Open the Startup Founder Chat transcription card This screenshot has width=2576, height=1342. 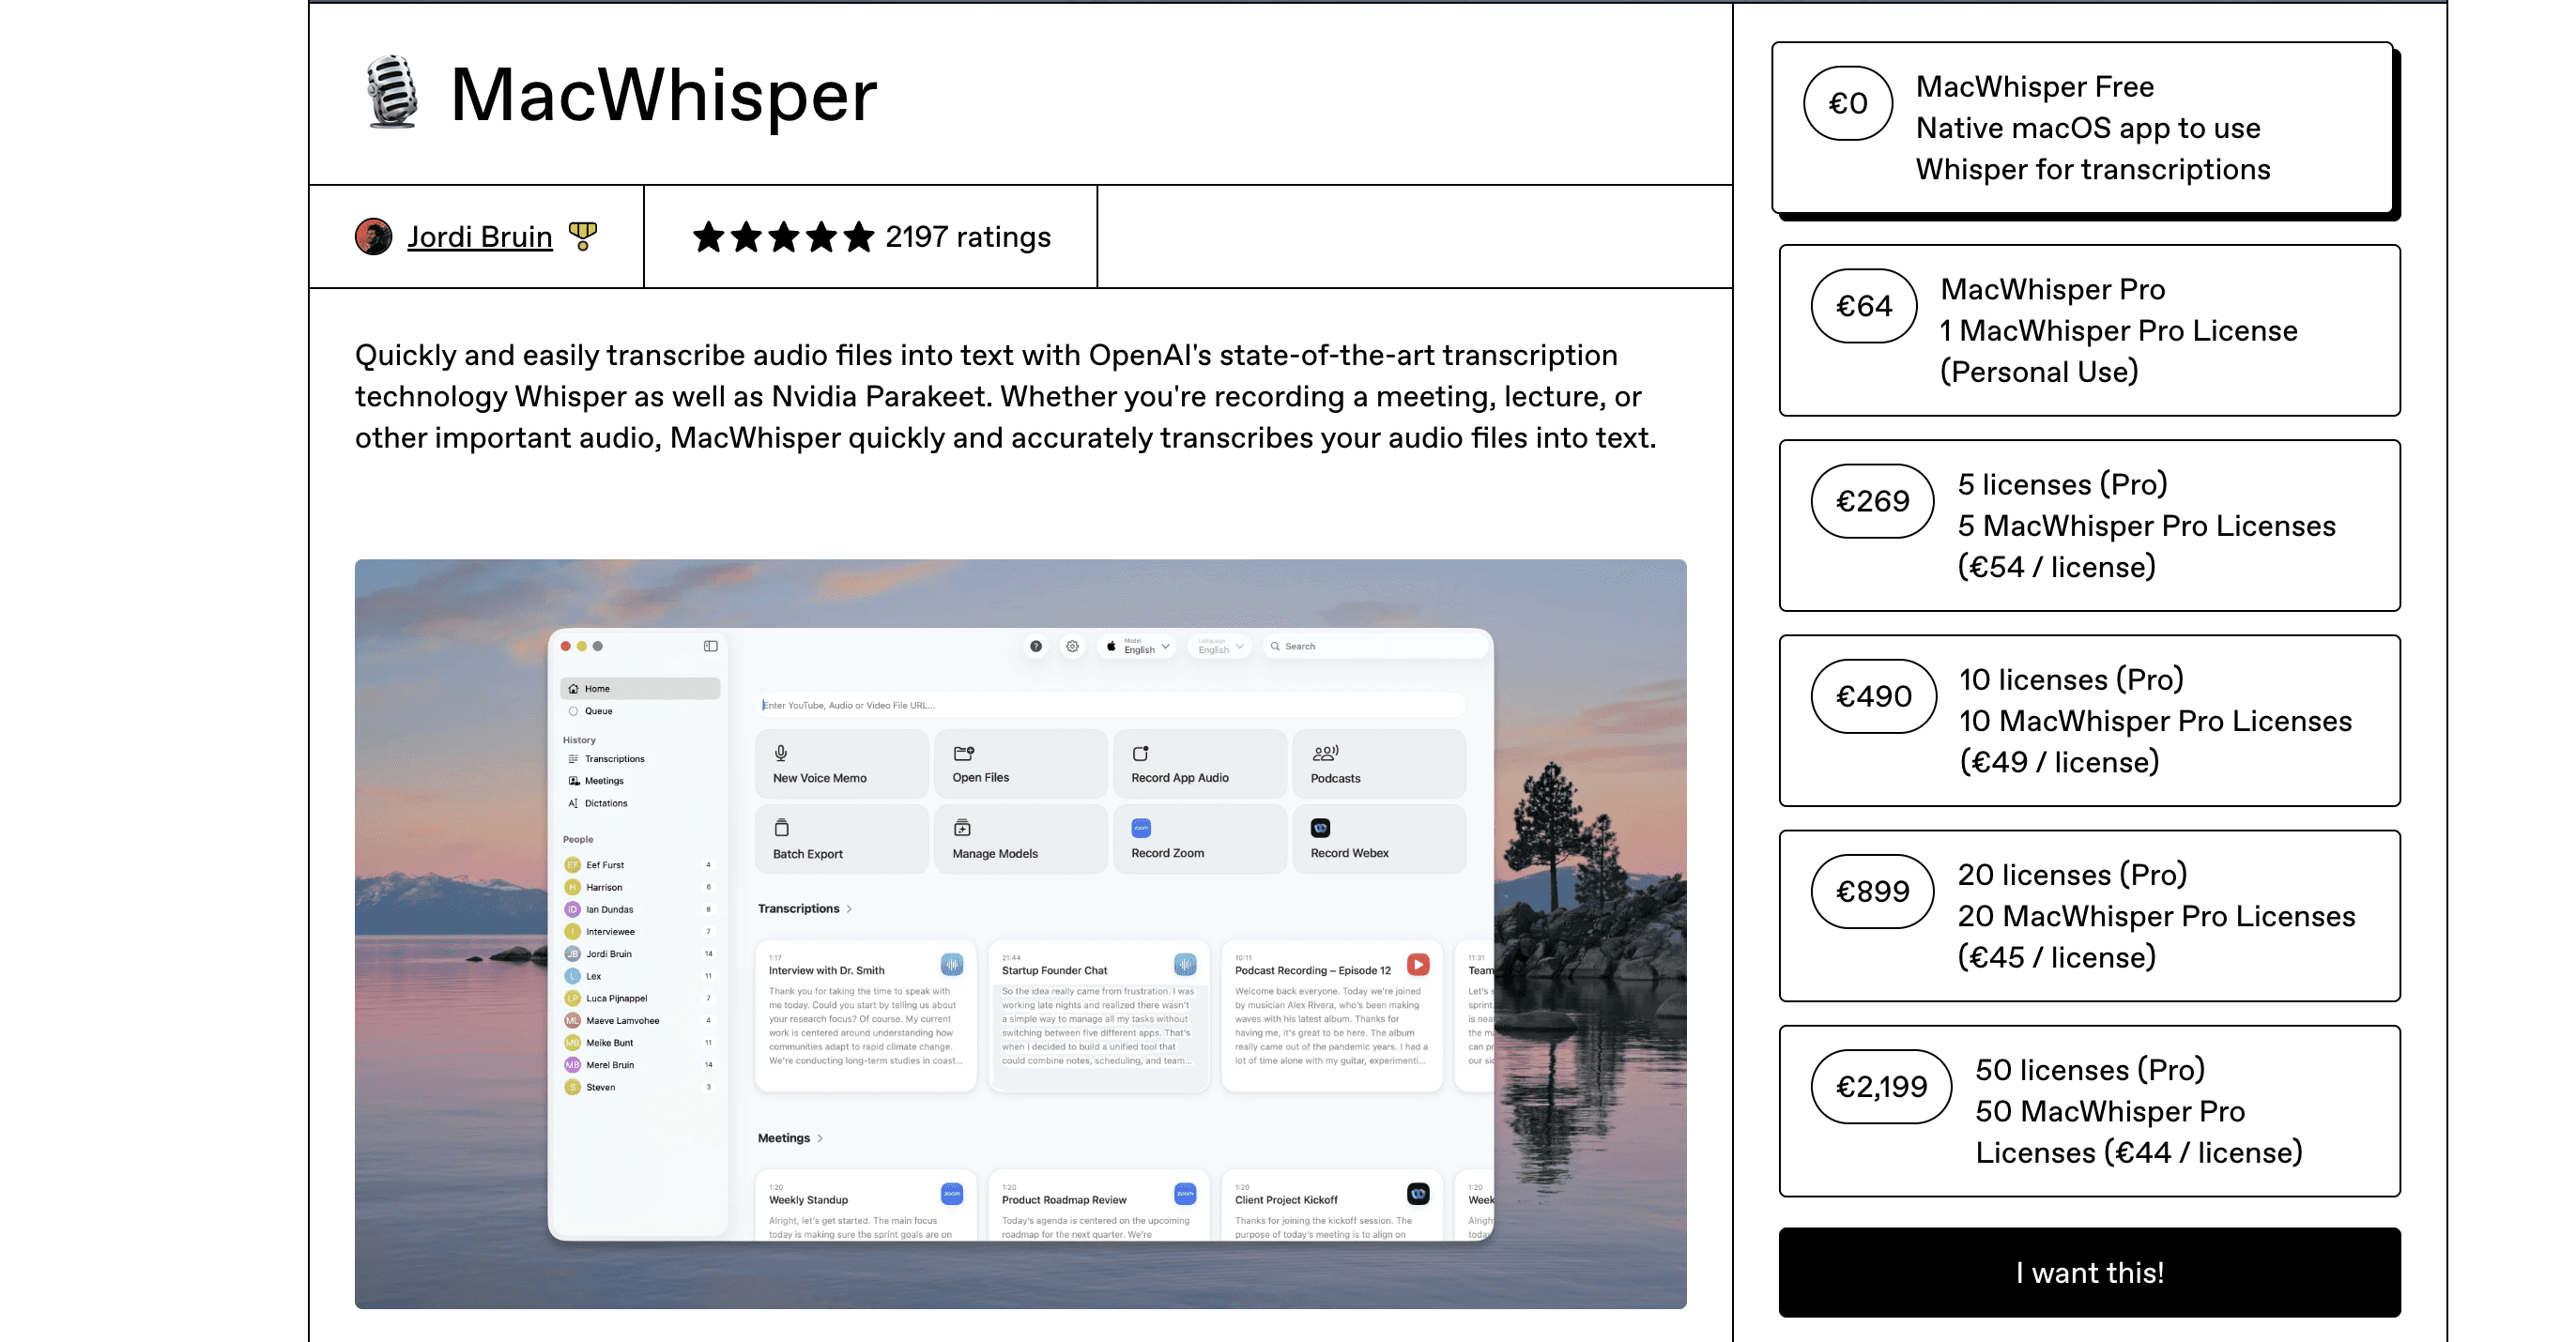(1099, 1015)
